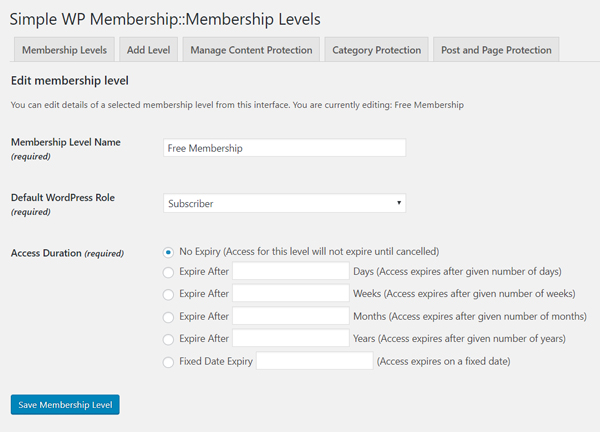Choose Expire After Days radio option

[168, 272]
